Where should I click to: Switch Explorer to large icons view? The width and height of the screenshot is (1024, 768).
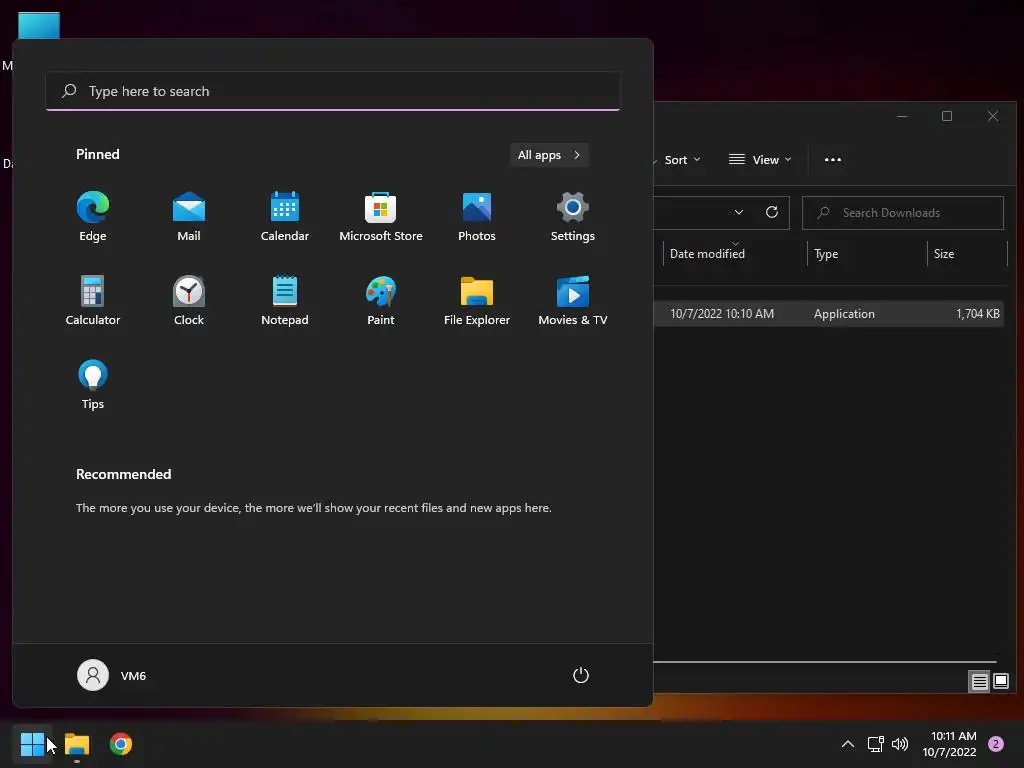[1001, 682]
